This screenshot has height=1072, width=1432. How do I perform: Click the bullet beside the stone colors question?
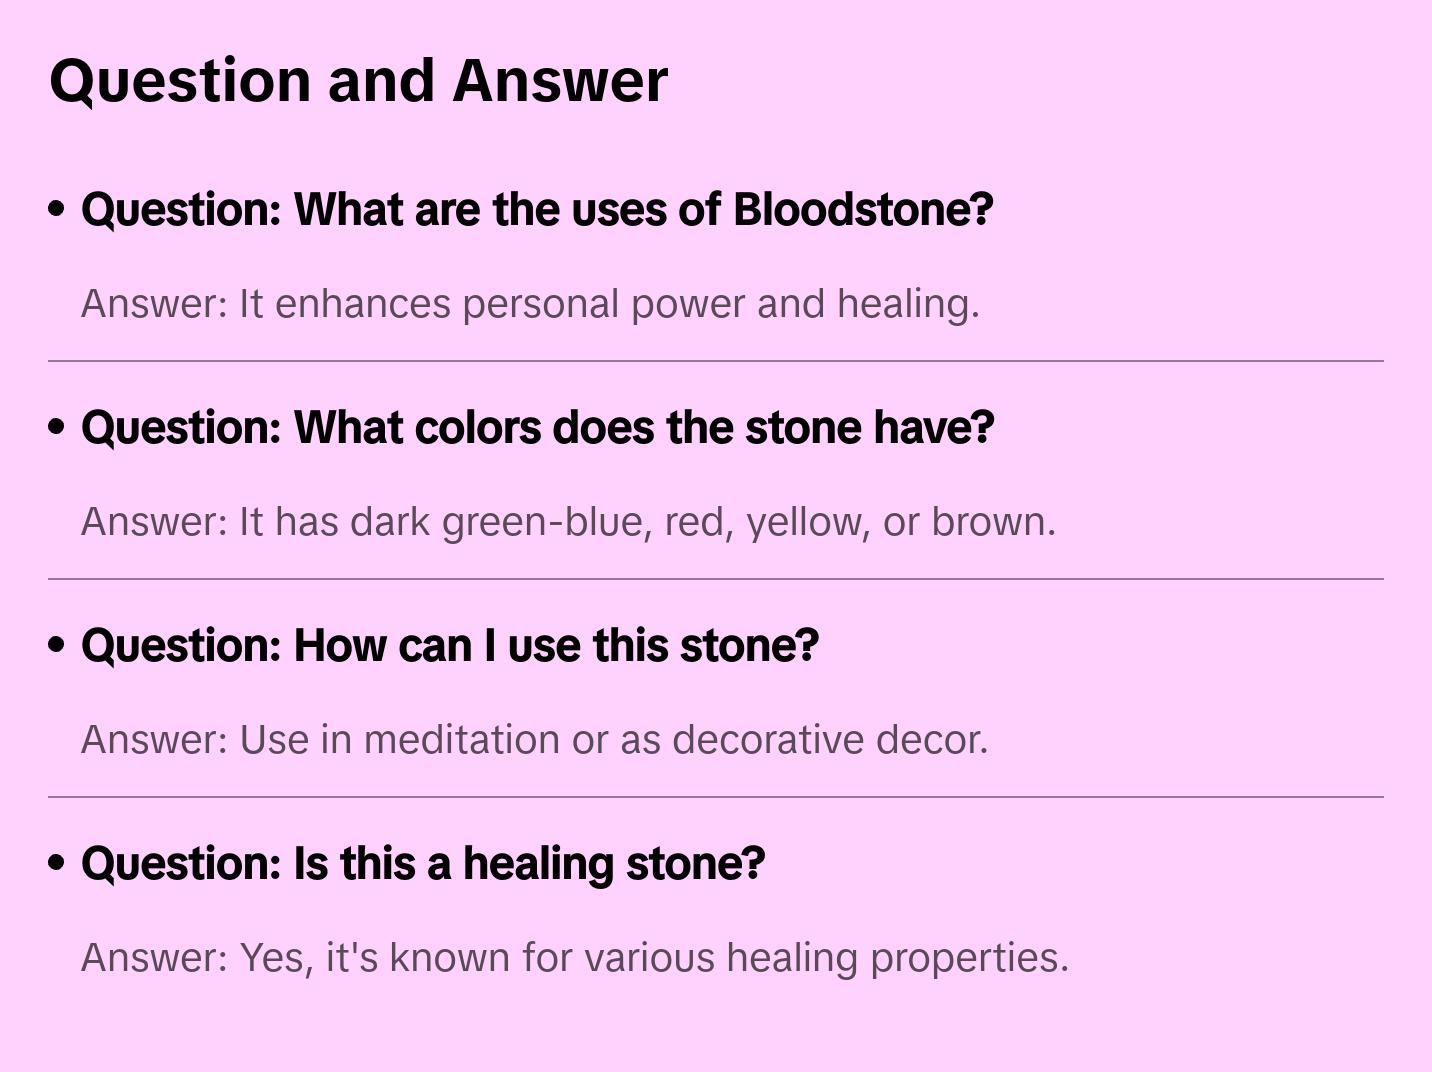57,428
